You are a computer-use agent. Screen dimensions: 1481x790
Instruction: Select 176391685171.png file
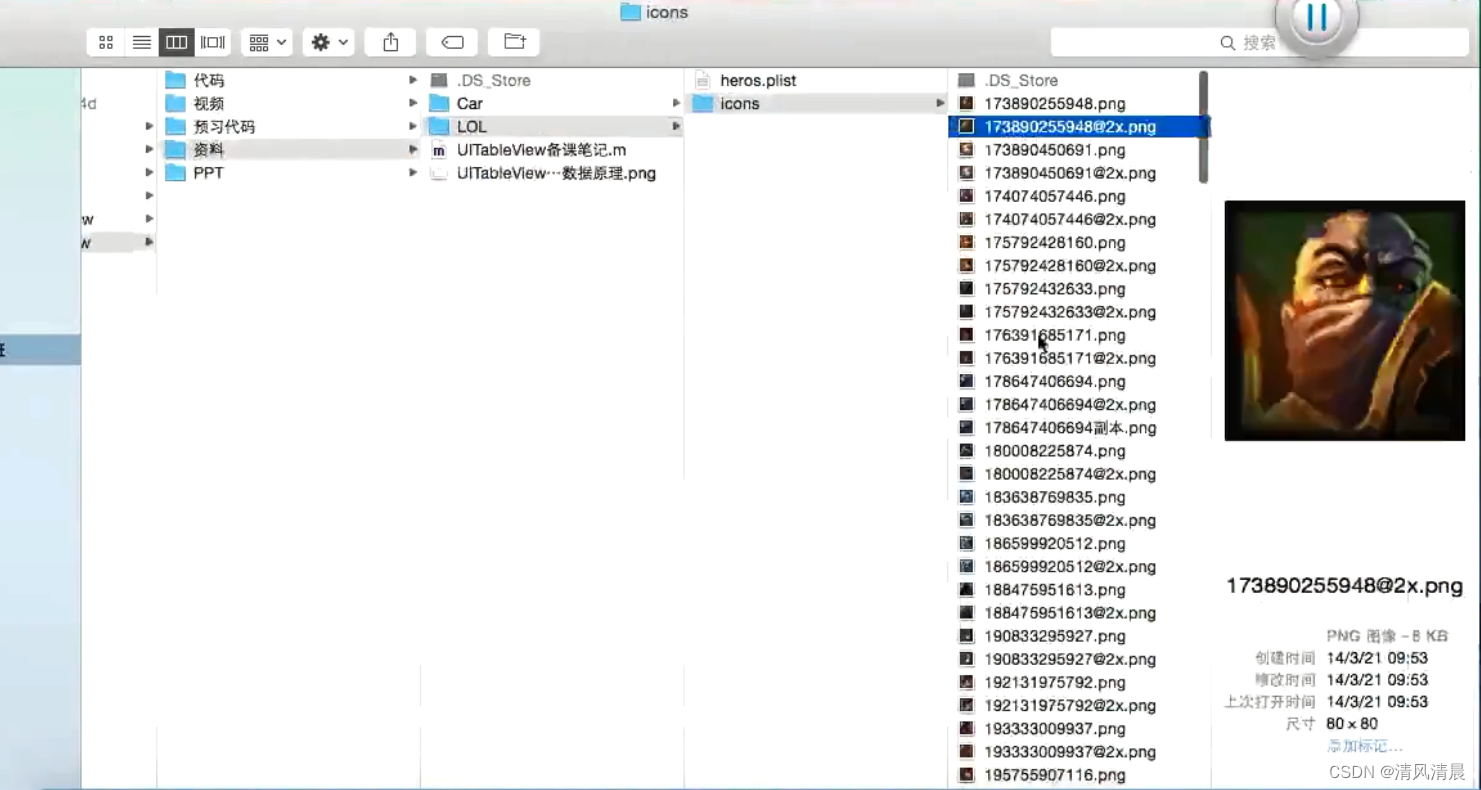[1055, 335]
